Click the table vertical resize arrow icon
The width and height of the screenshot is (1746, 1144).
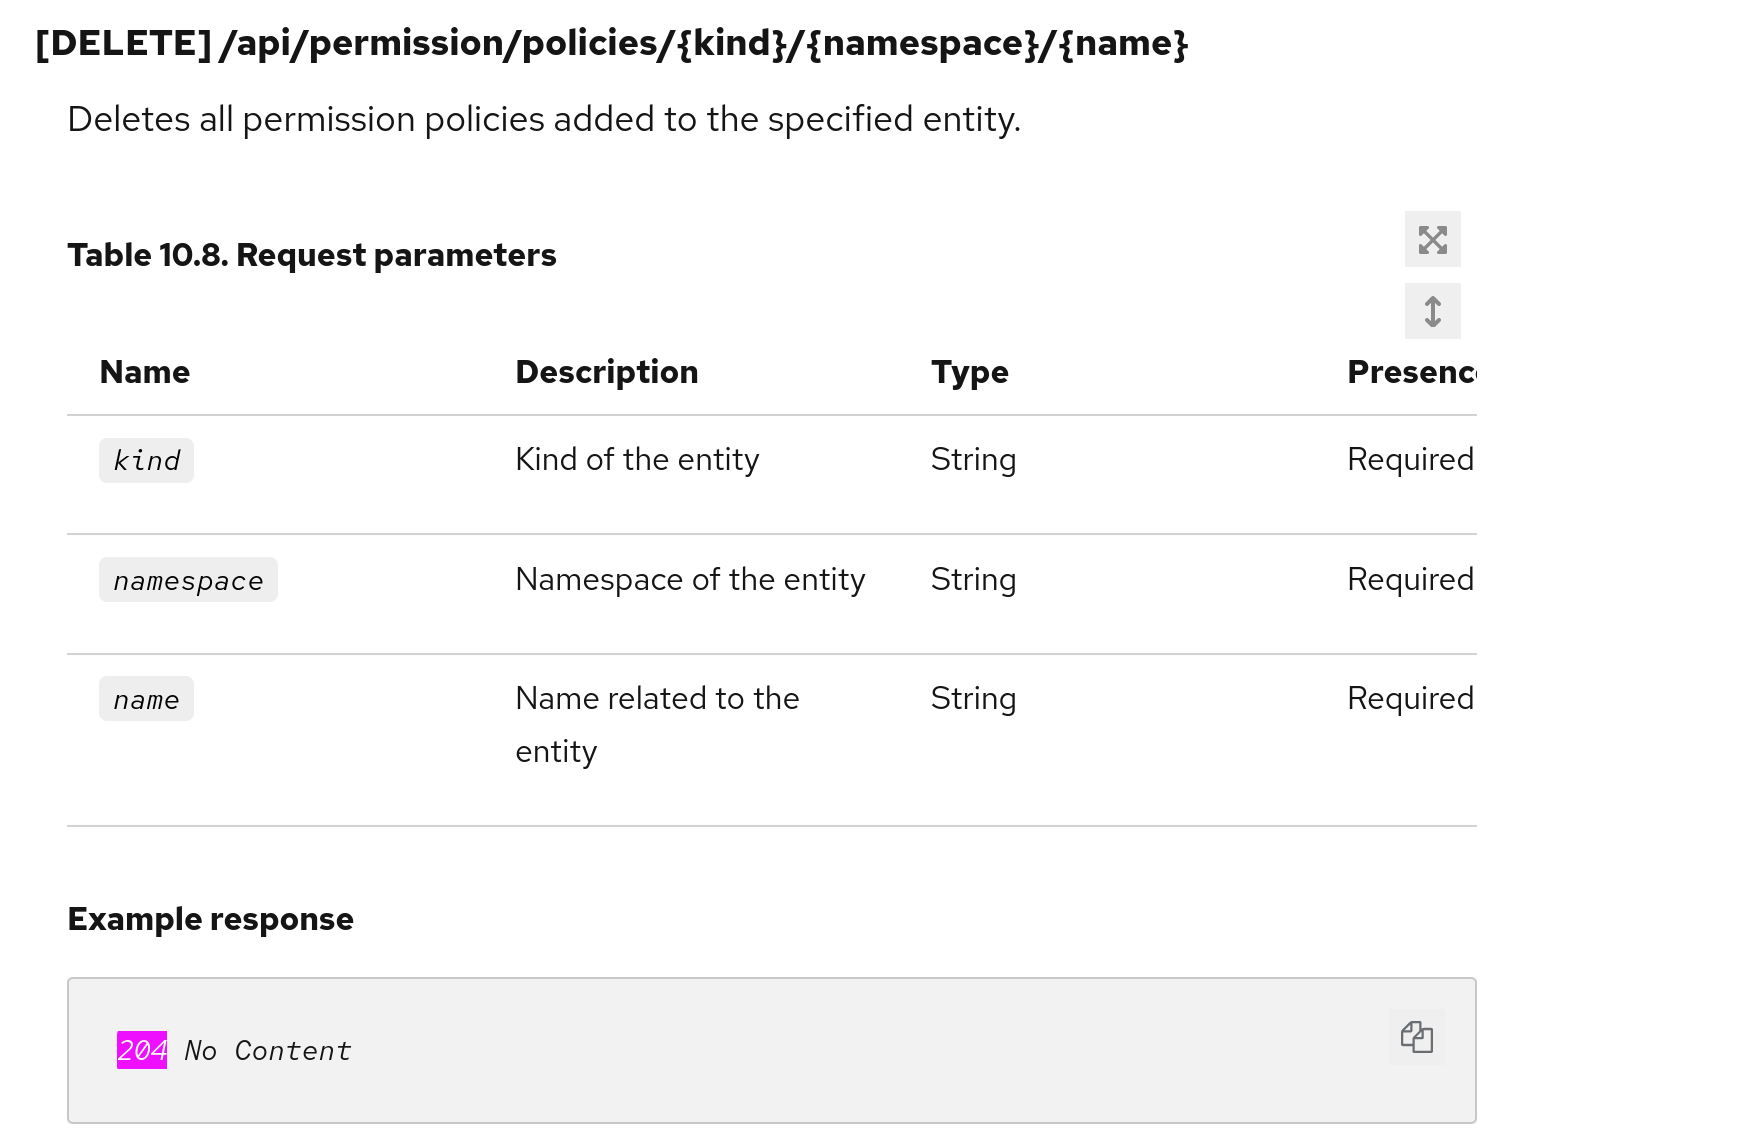coord(1432,312)
